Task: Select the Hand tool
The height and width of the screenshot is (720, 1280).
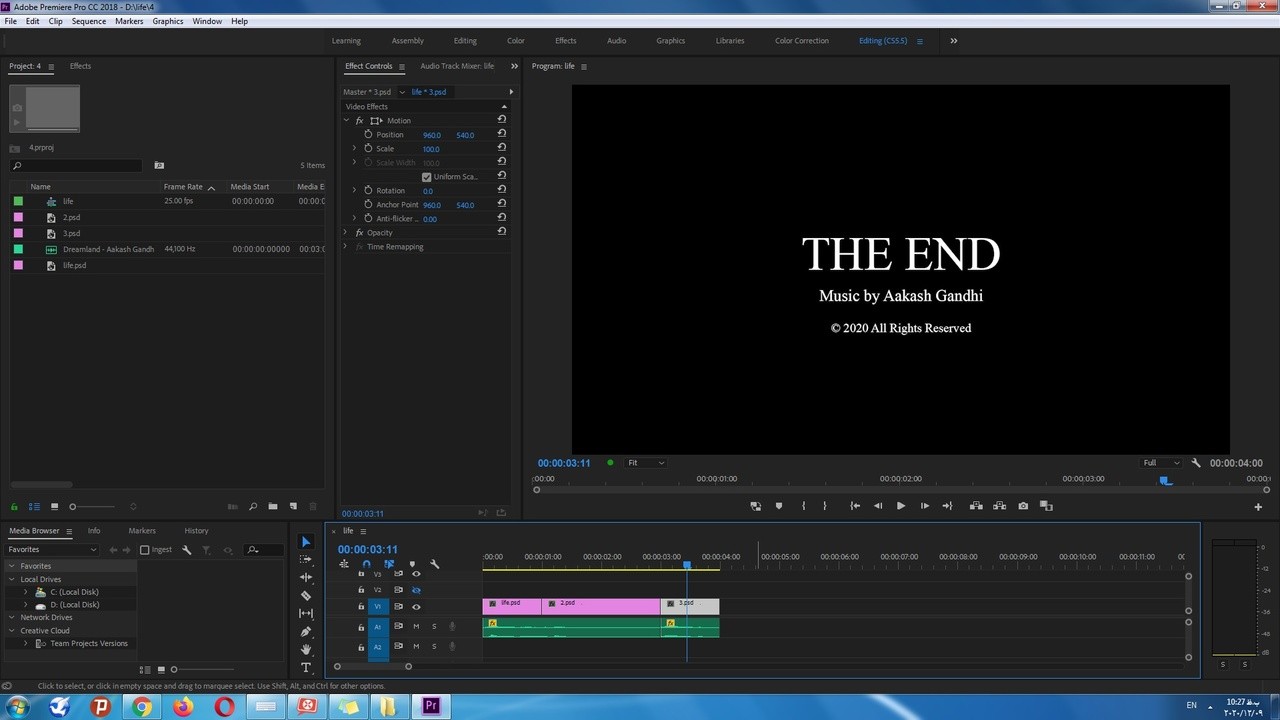Action: coord(306,650)
